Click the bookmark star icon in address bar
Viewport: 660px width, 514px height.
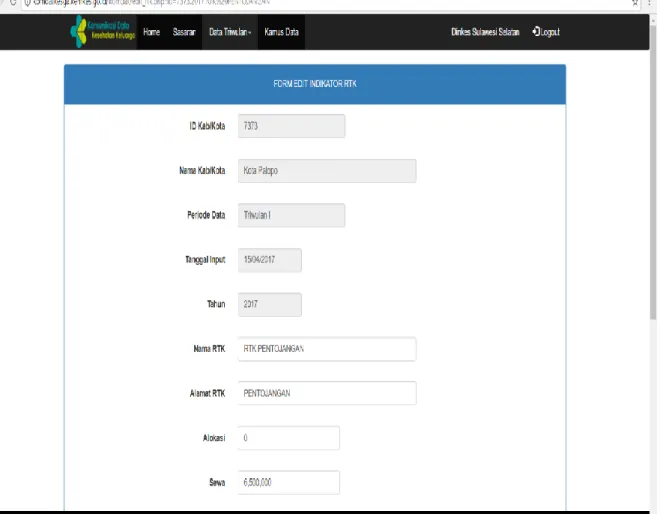pyautogui.click(x=635, y=3)
